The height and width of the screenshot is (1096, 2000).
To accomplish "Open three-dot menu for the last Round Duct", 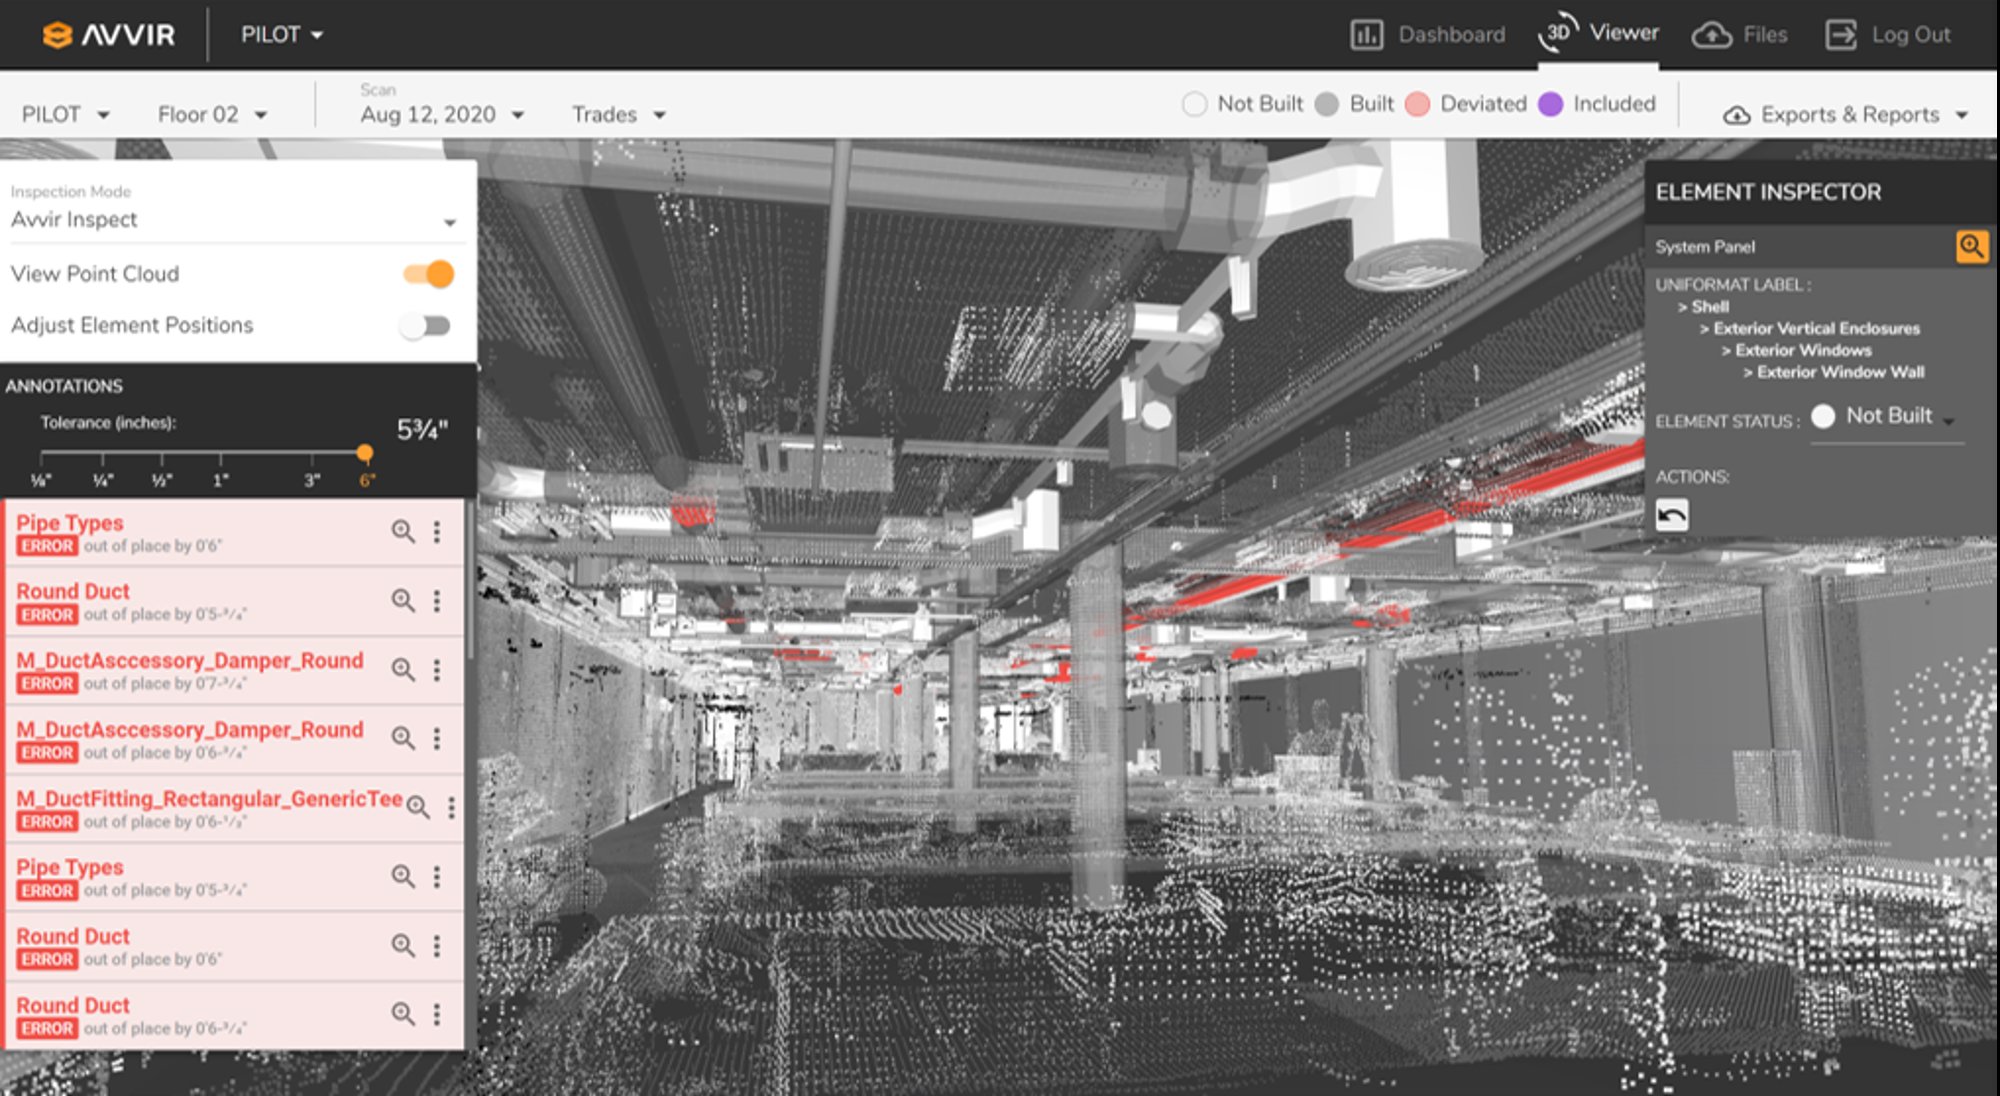I will click(x=437, y=1014).
